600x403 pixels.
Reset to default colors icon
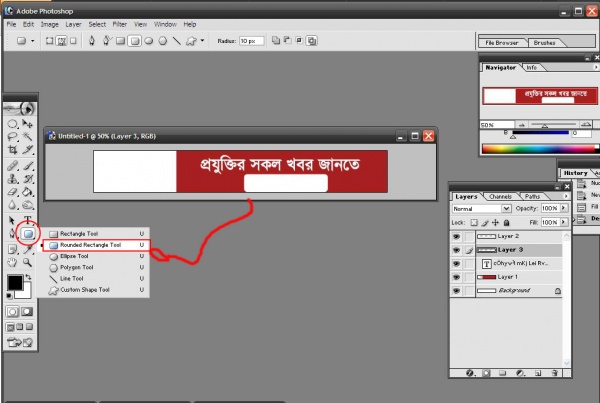pyautogui.click(x=9, y=295)
